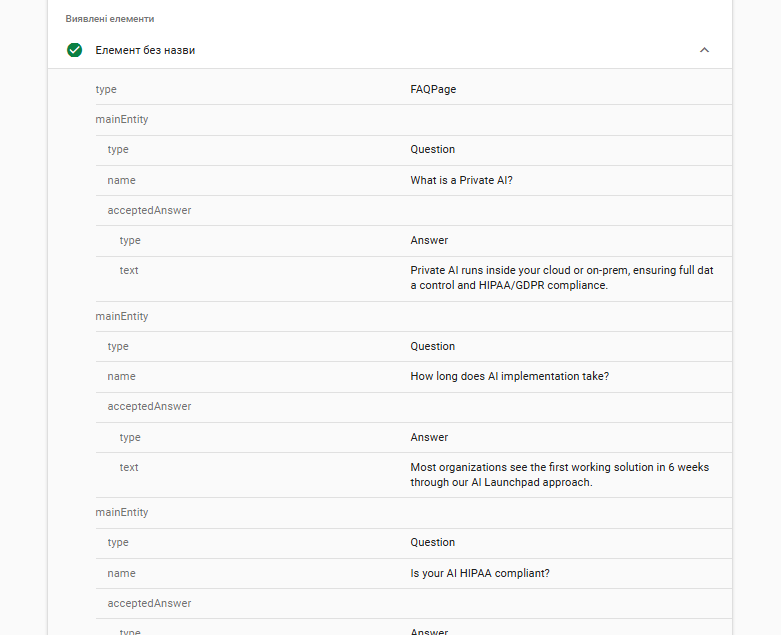
Task: Click the 'Private AI runs inside your cloud' answer text
Action: [x=562, y=277]
